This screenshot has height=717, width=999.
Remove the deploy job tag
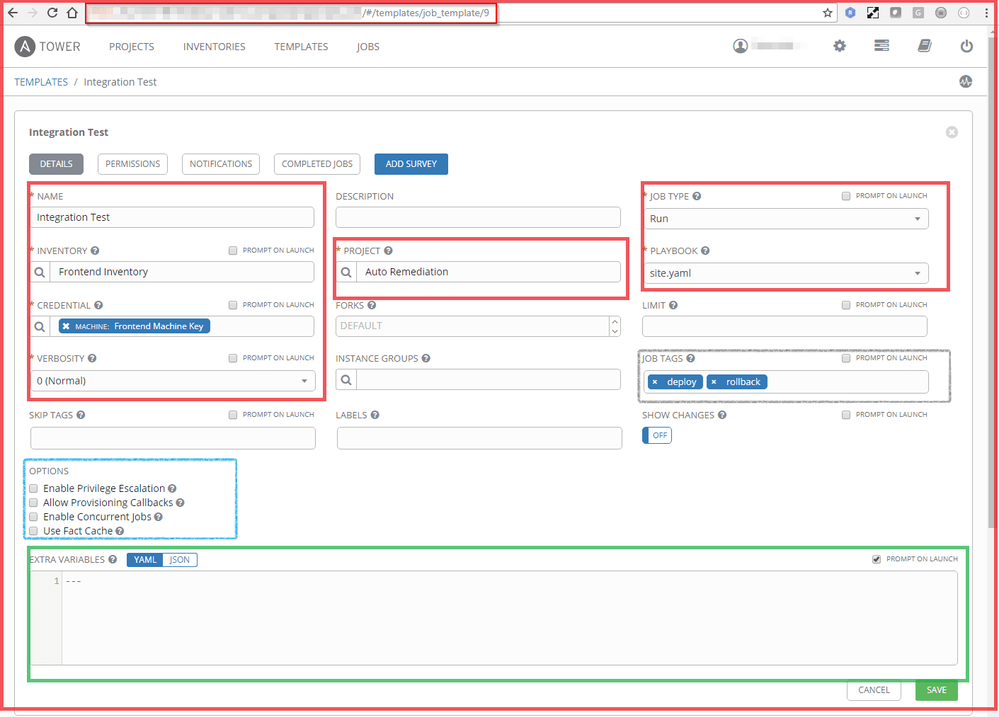(655, 382)
